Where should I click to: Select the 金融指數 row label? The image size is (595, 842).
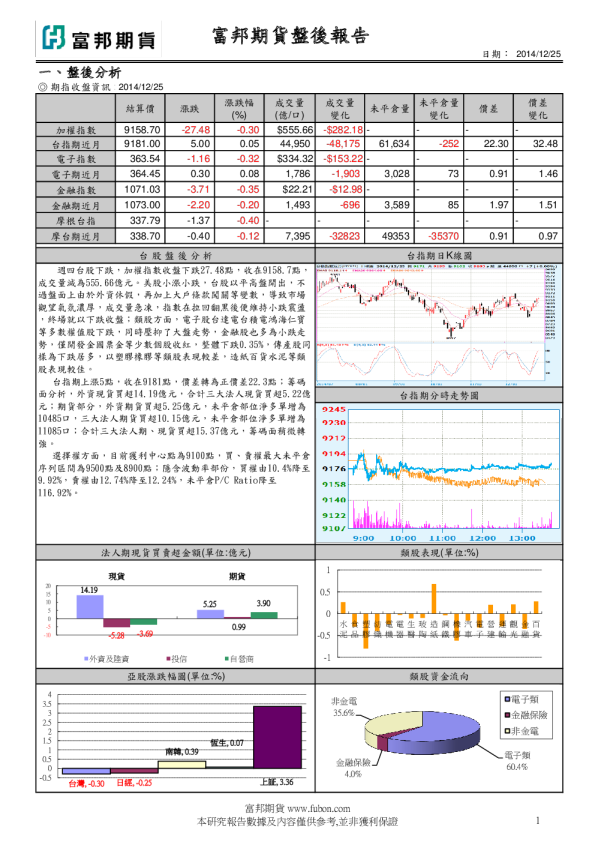click(x=76, y=190)
